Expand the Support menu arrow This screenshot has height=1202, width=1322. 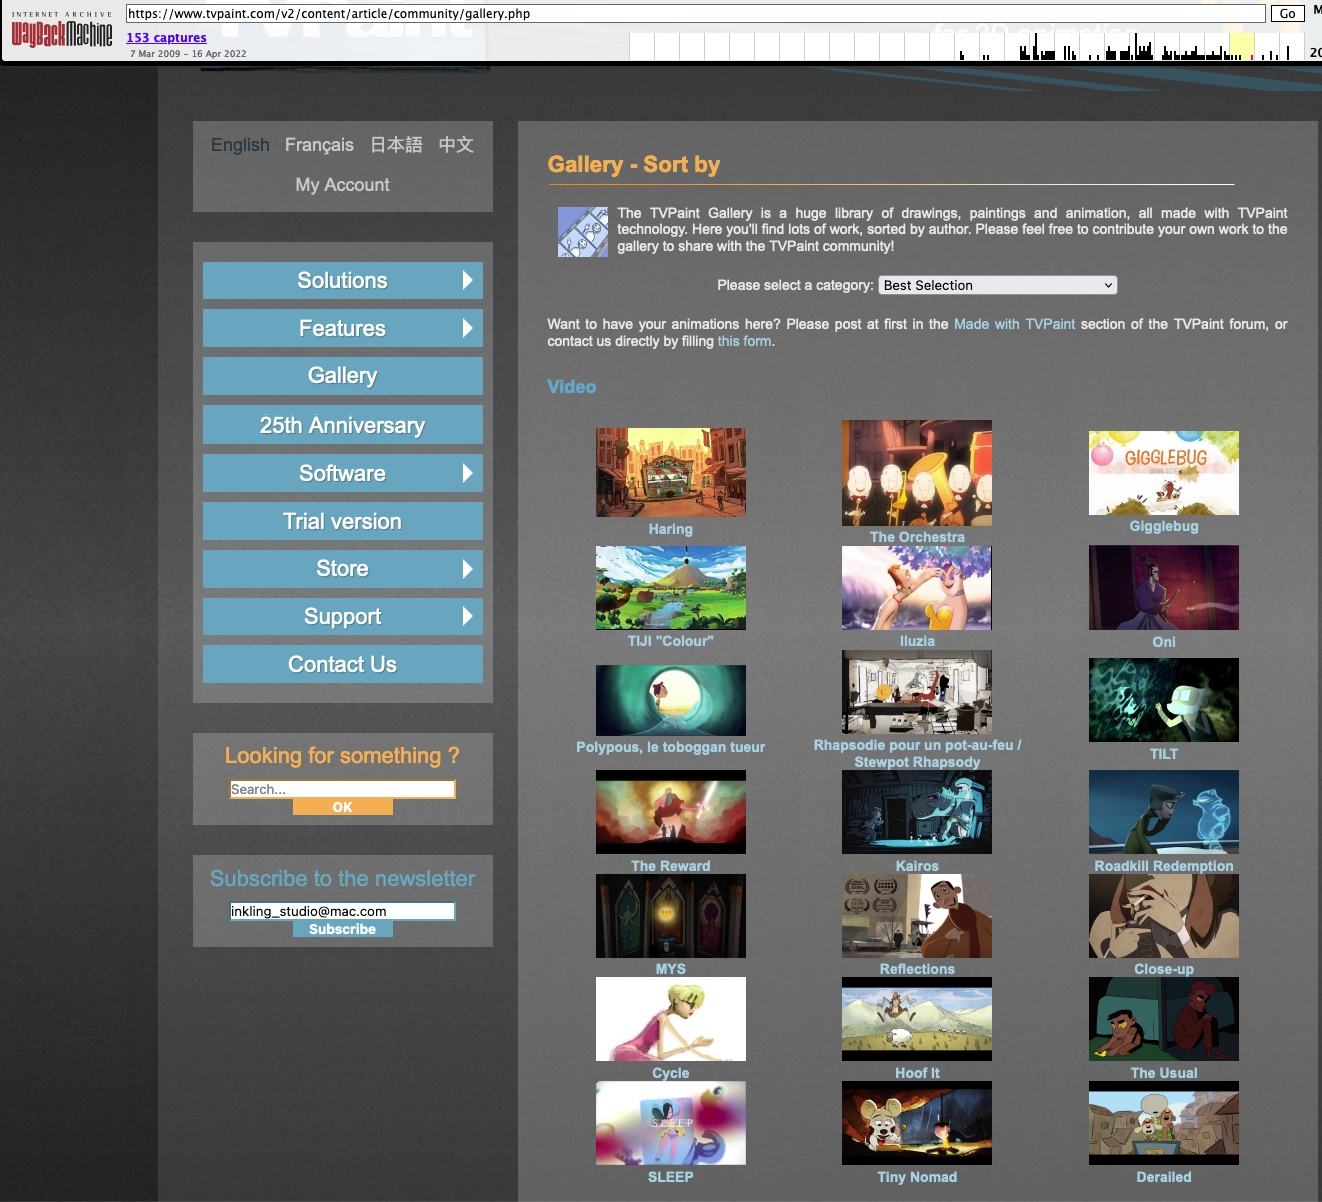tap(467, 616)
